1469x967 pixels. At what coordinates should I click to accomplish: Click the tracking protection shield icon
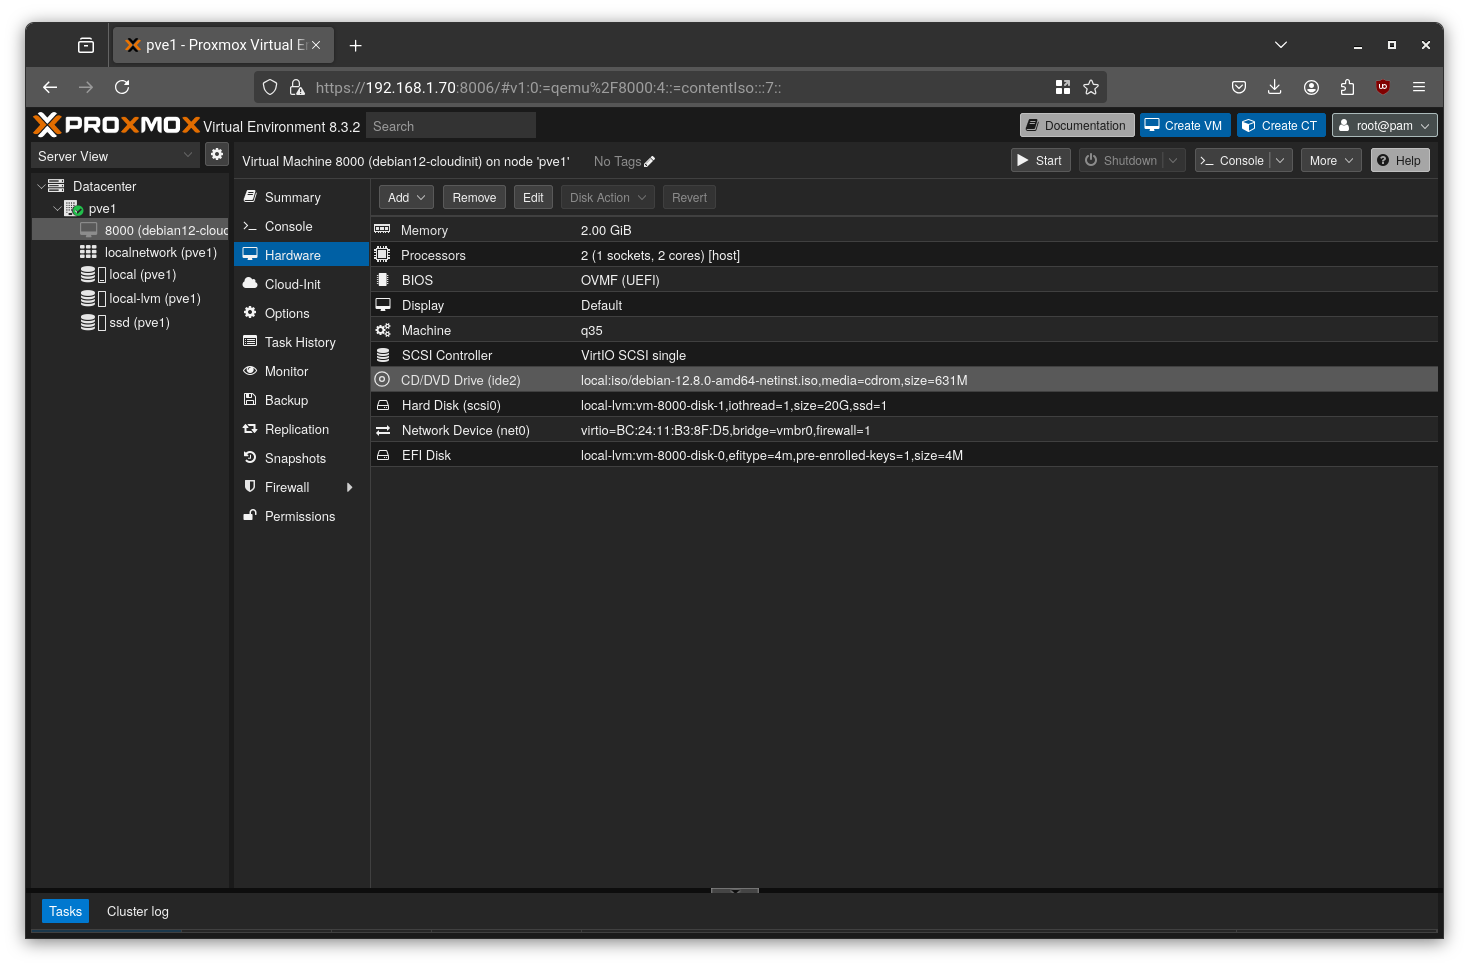pos(270,87)
